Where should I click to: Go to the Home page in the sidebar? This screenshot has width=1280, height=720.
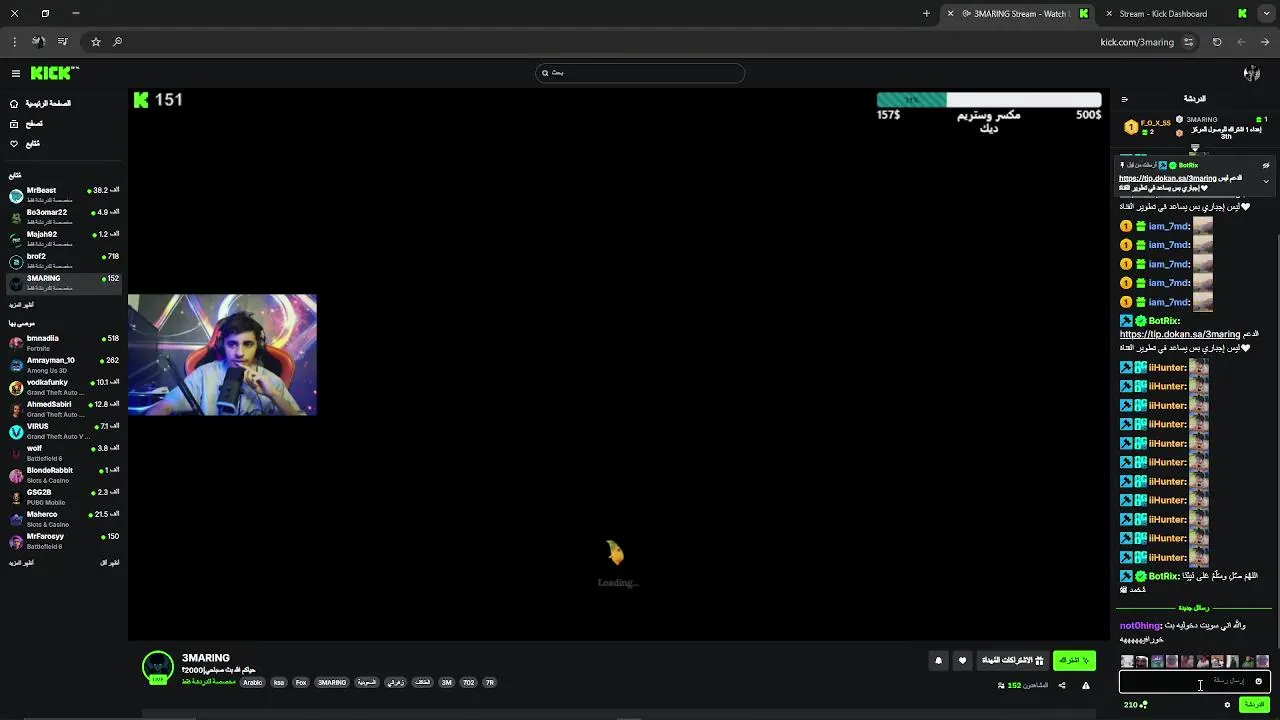(40, 104)
